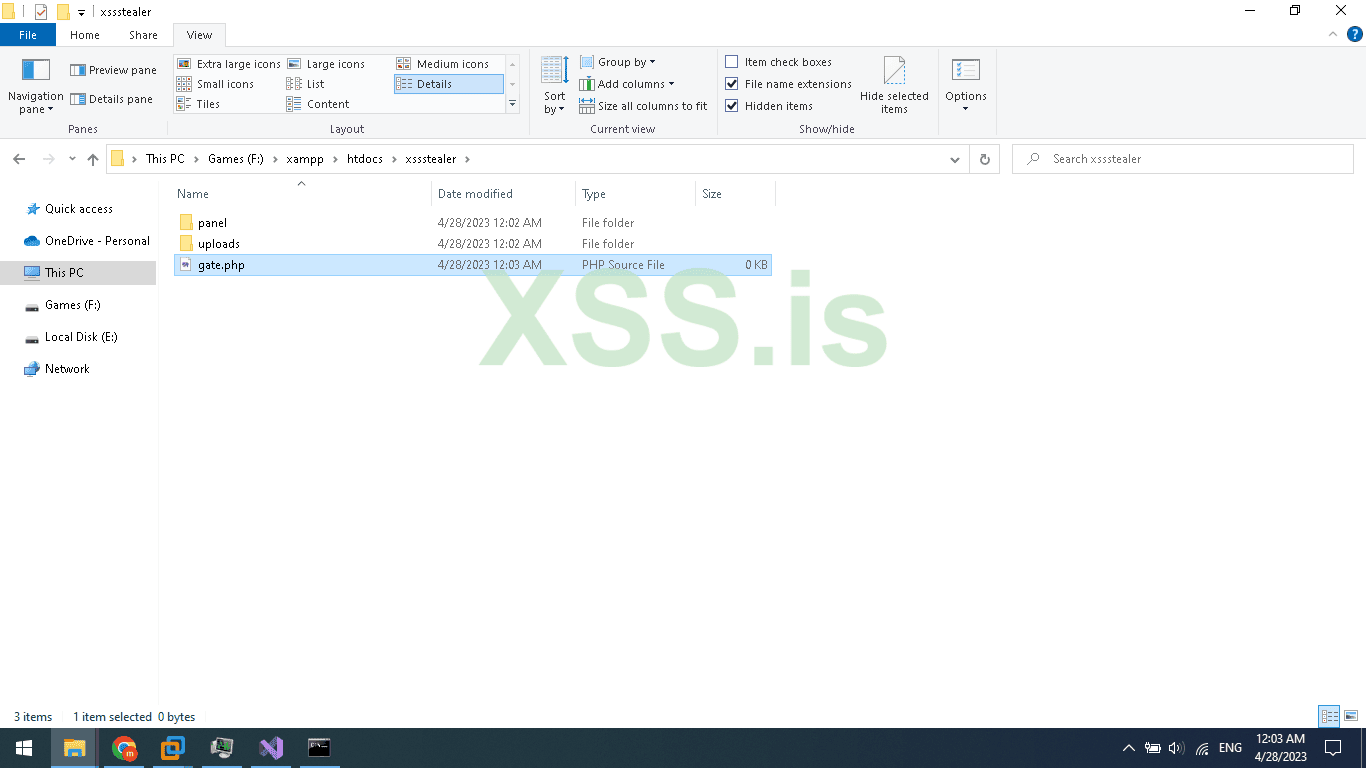Screen dimensions: 1366x768
Task: Open the Start menu
Action: coord(24,748)
